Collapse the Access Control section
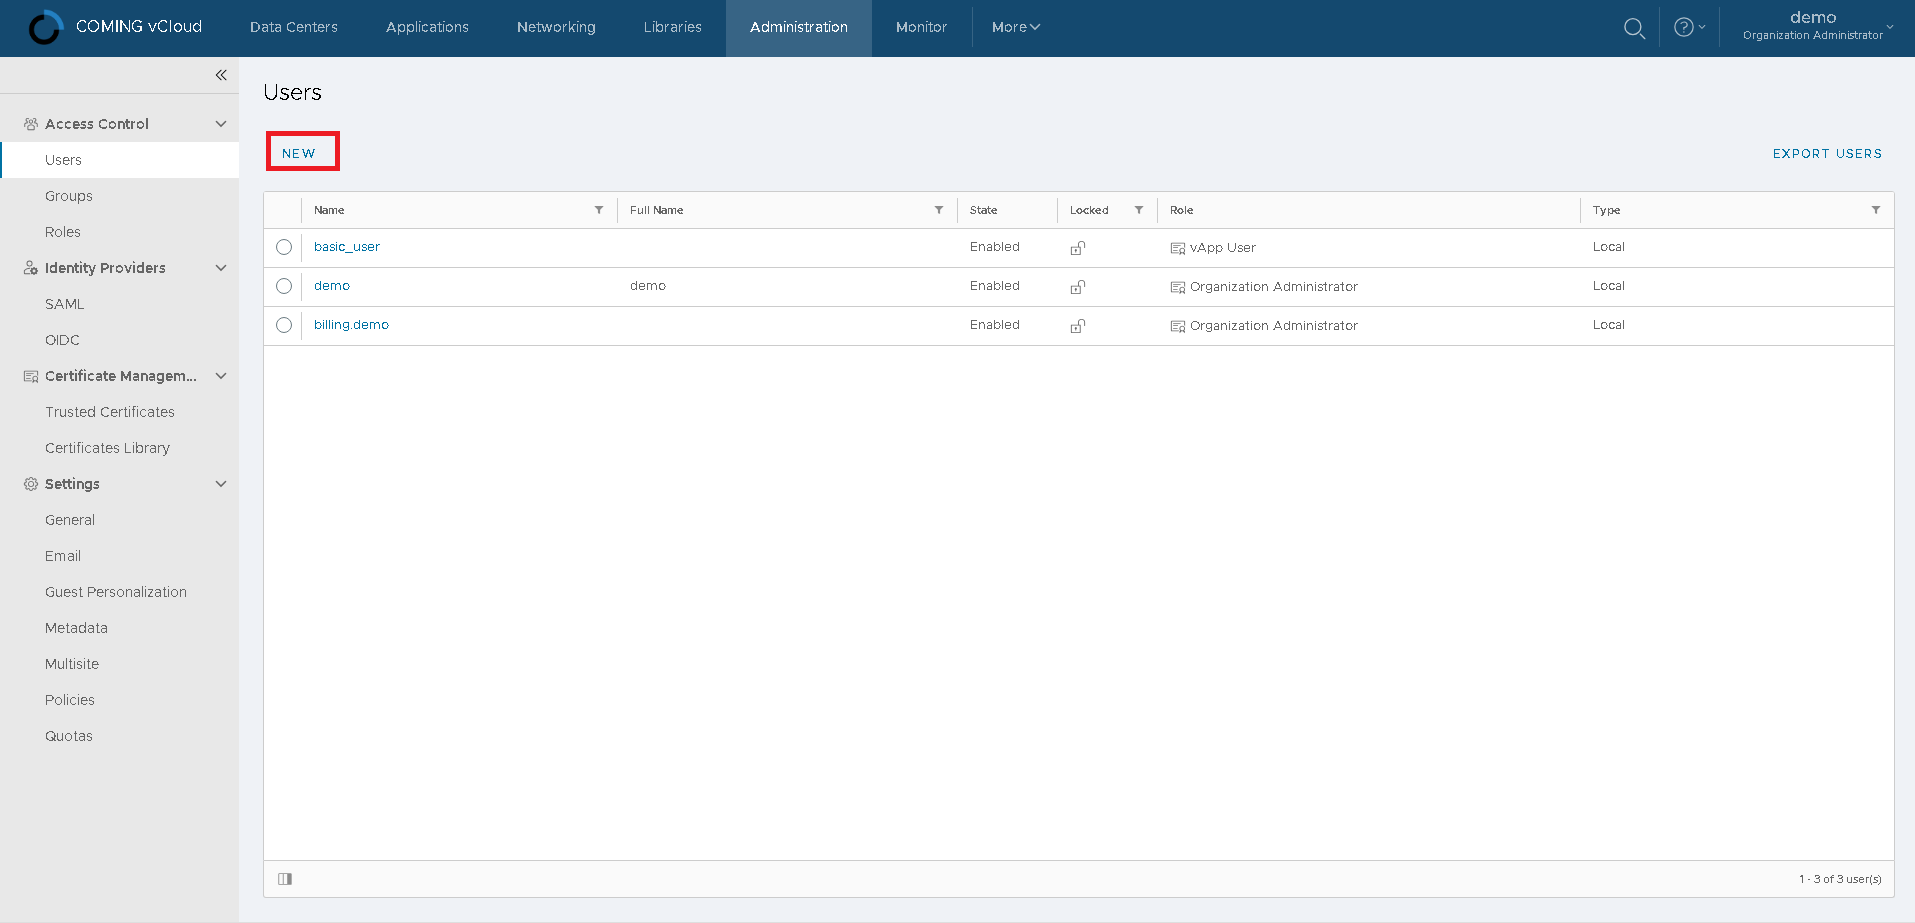 pyautogui.click(x=221, y=124)
